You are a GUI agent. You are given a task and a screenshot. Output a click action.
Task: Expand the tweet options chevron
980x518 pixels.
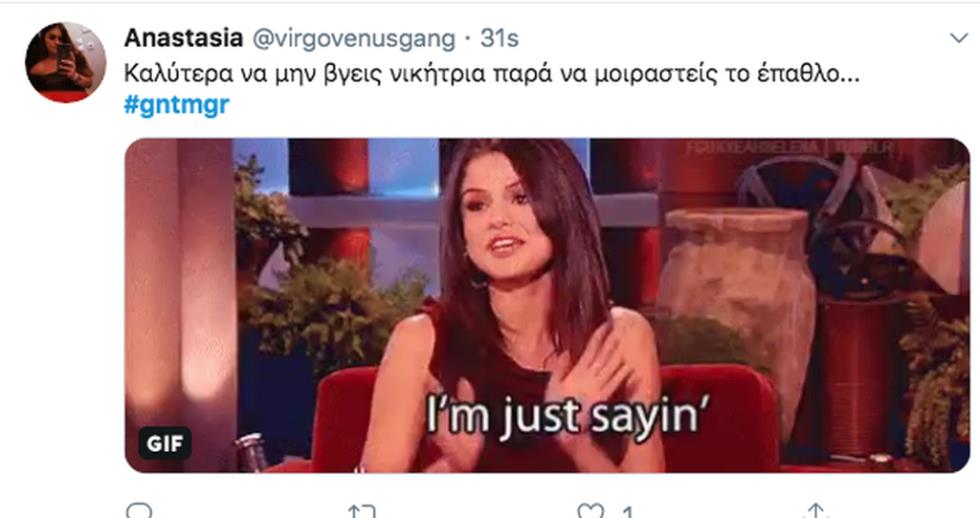coord(959,38)
